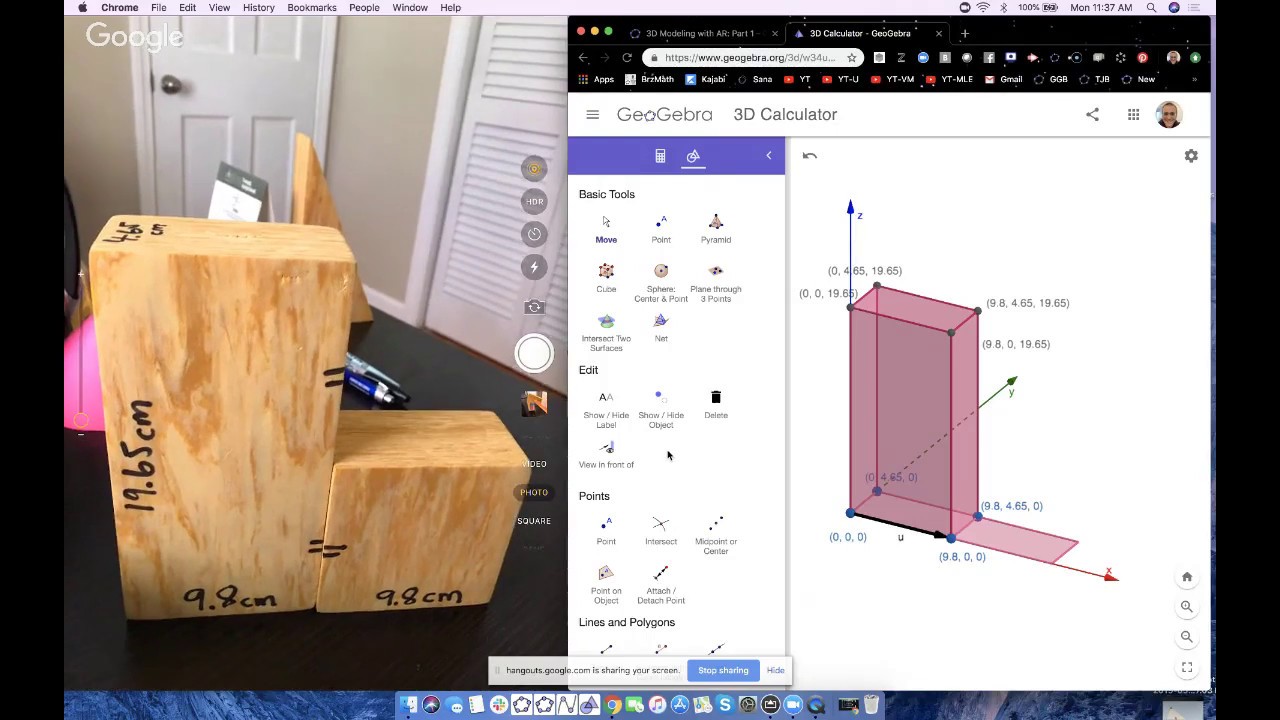
Task: Hide the screen sharing notification
Action: coord(776,670)
